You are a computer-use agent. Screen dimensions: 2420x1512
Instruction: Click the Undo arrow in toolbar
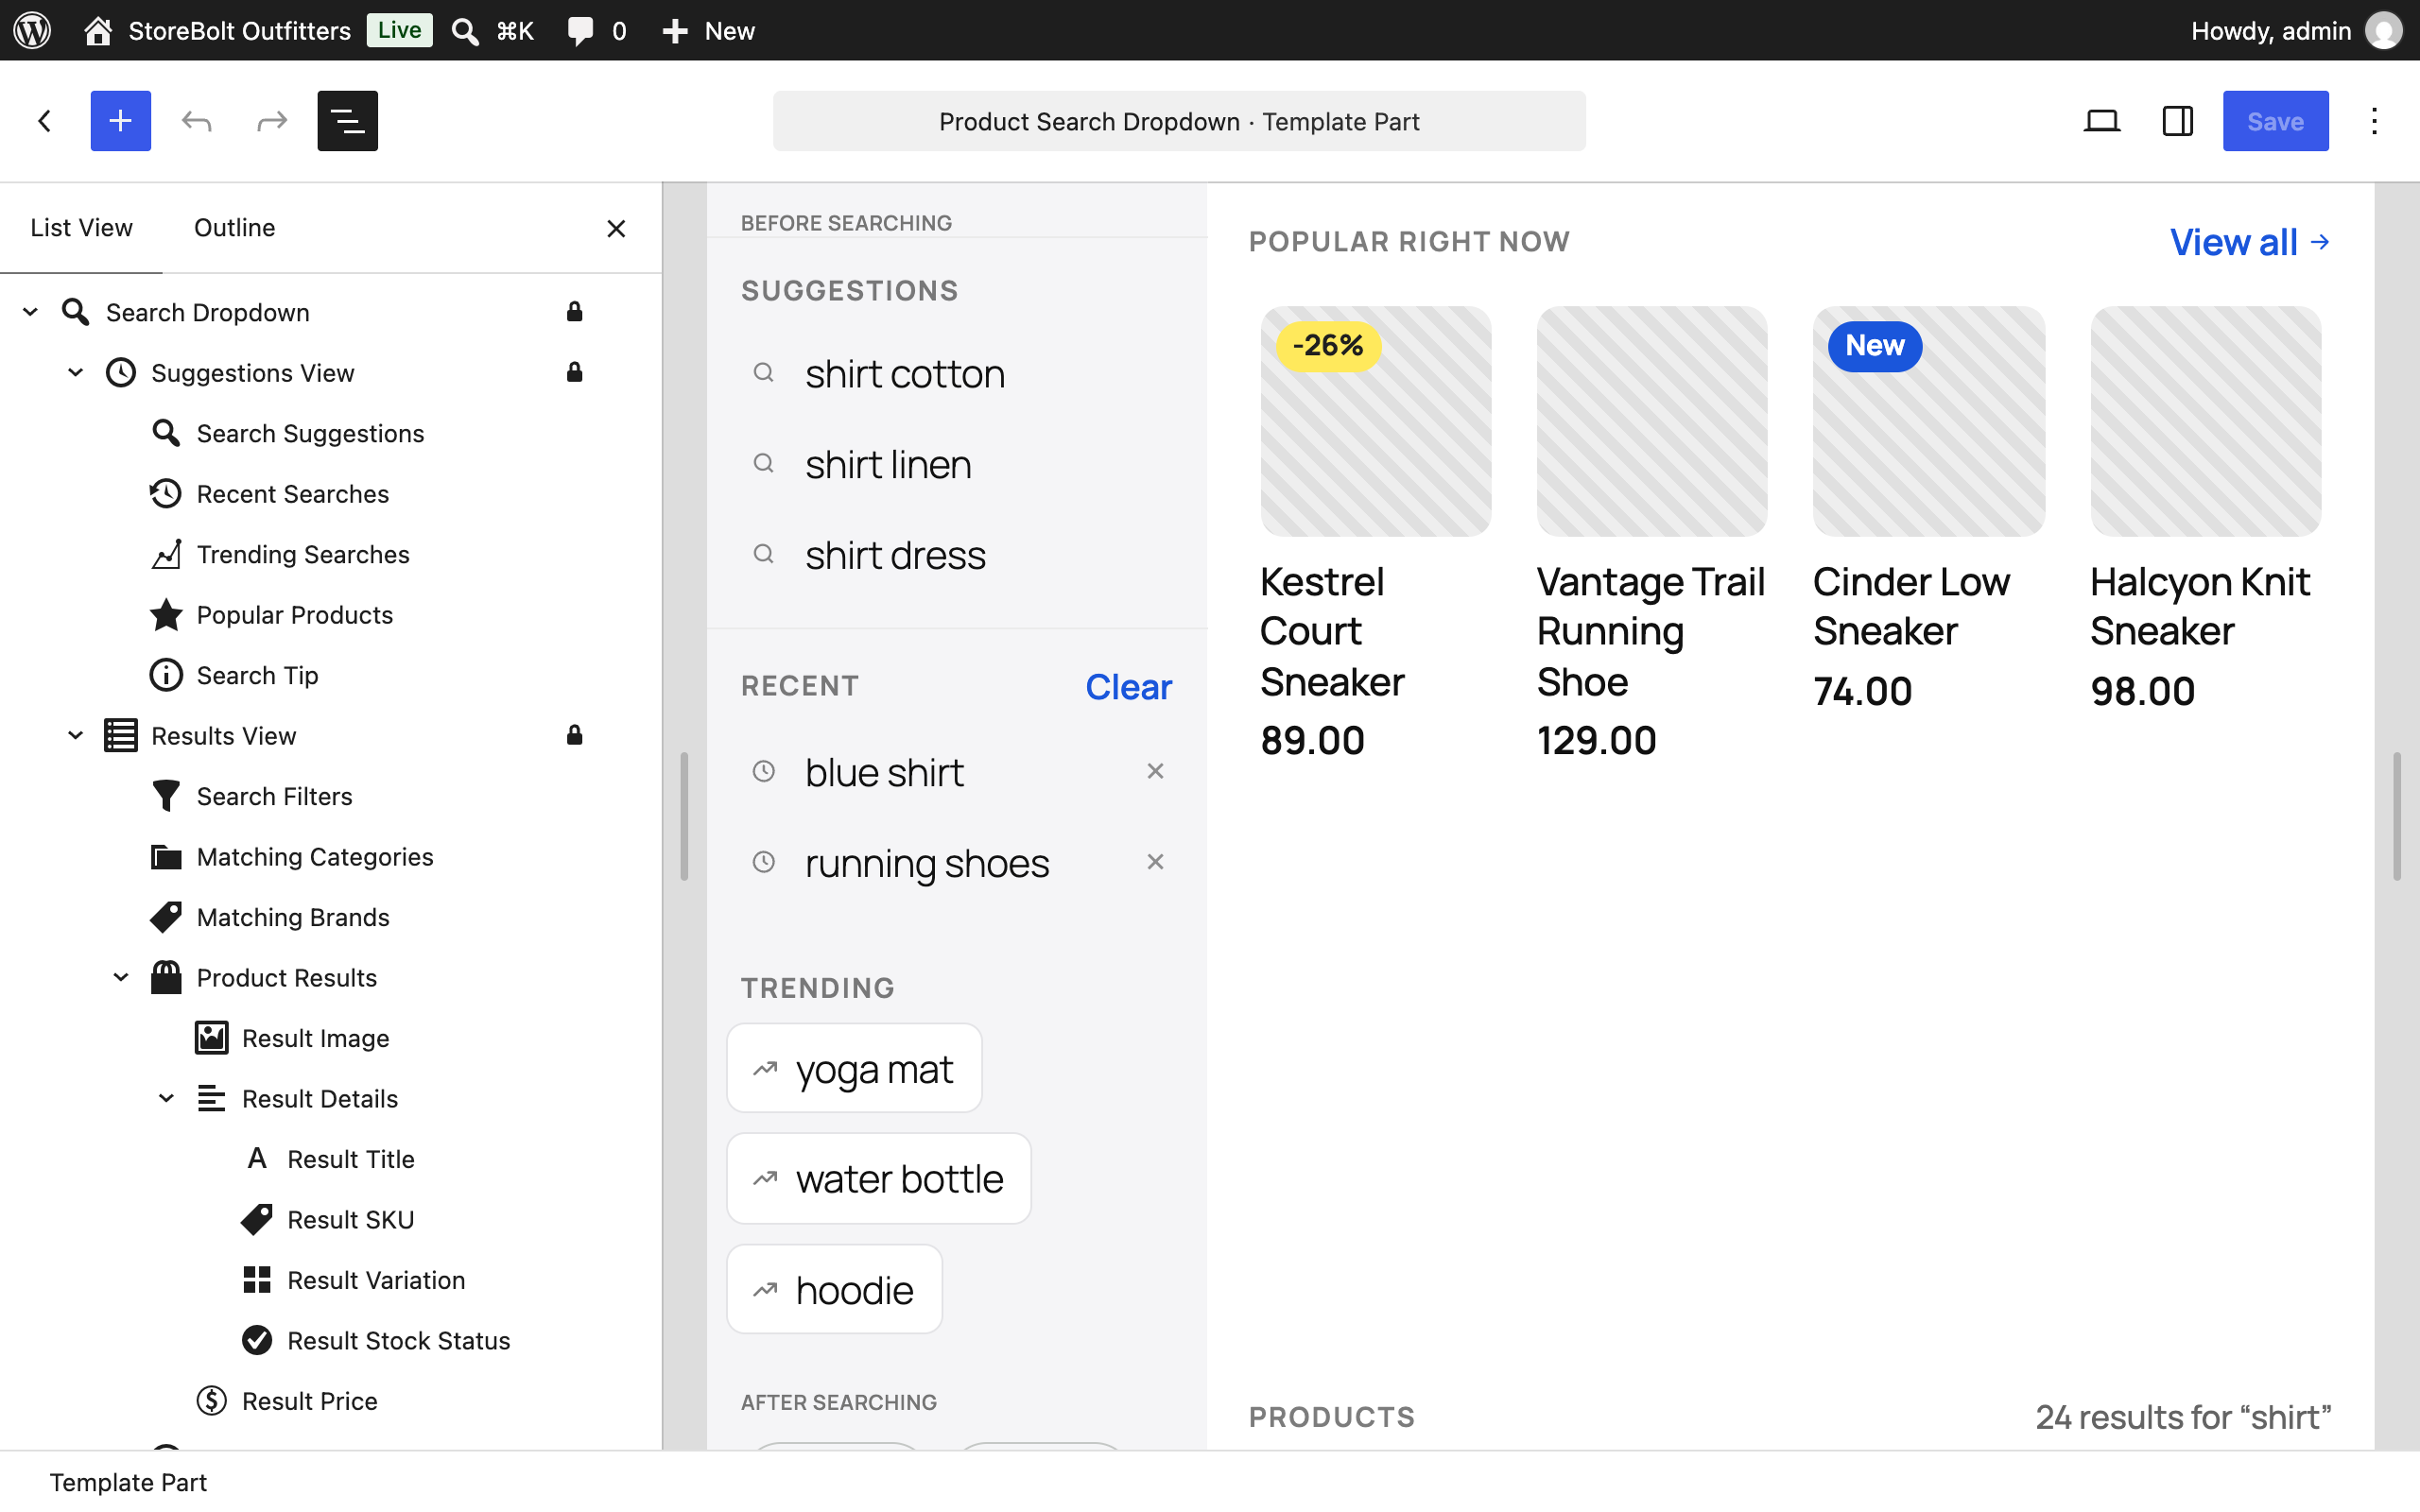pyautogui.click(x=196, y=121)
